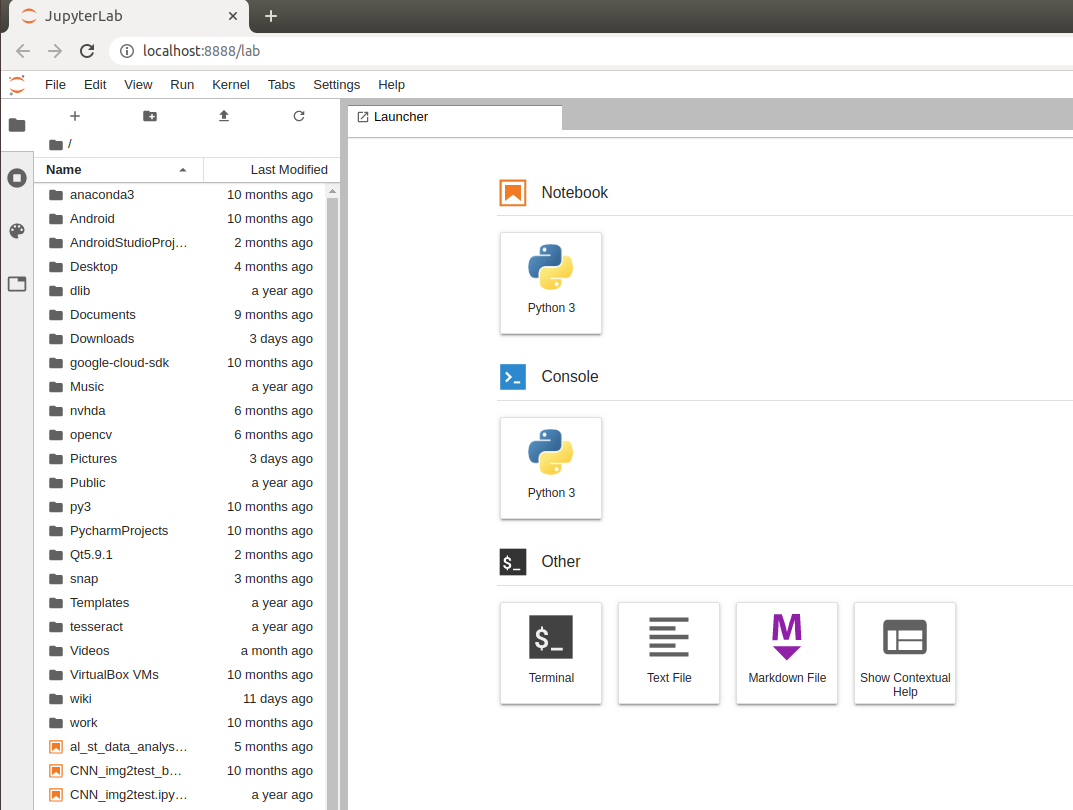Click the JupyterLab logo in menu bar

[17, 85]
